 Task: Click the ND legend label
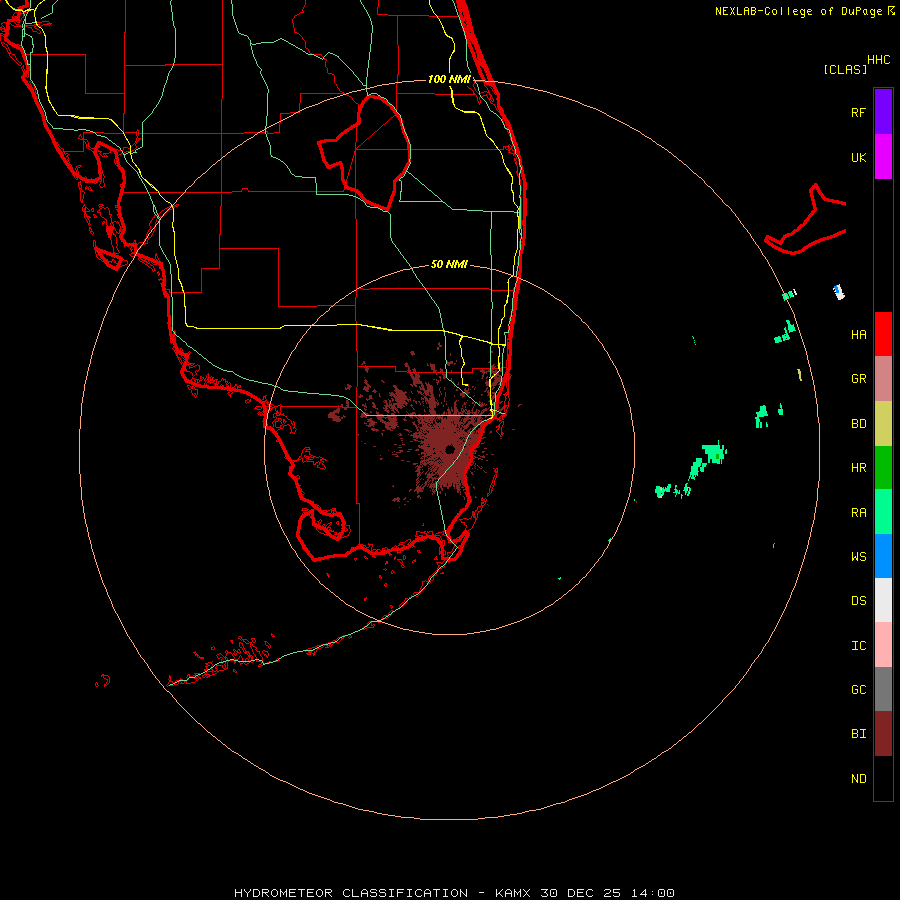point(858,778)
